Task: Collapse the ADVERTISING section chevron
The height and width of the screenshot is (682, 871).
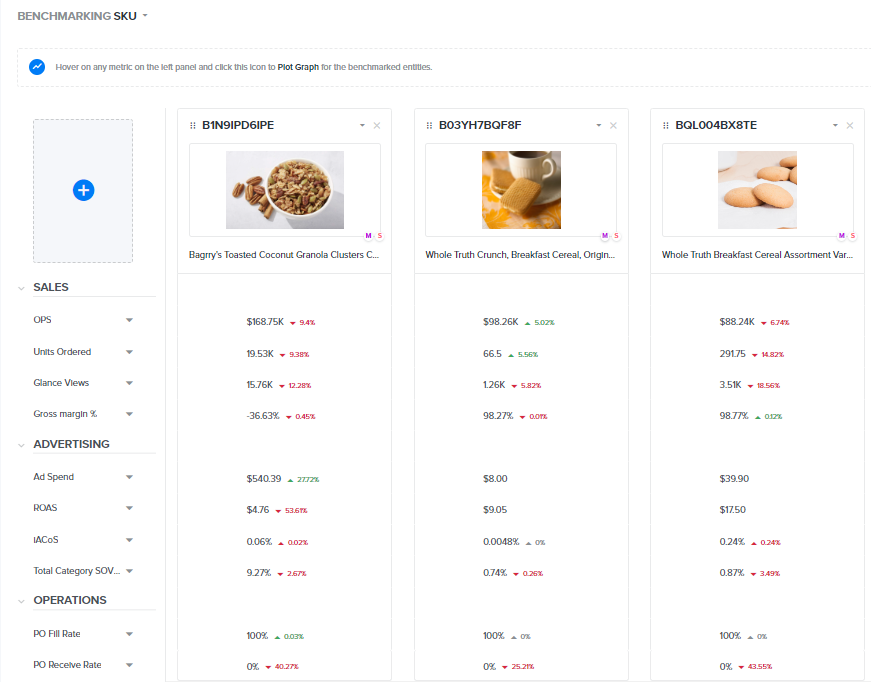Action: (21, 445)
